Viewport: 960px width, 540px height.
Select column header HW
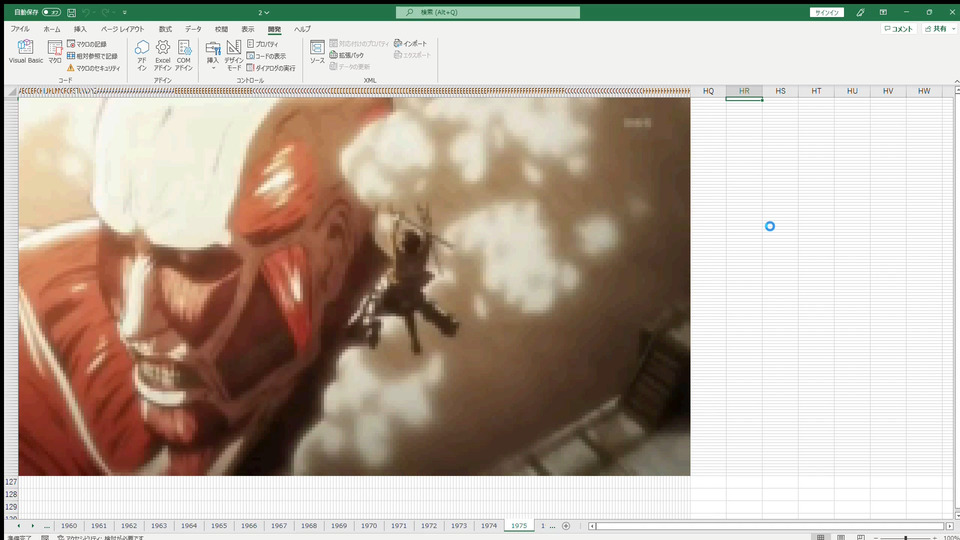click(924, 91)
